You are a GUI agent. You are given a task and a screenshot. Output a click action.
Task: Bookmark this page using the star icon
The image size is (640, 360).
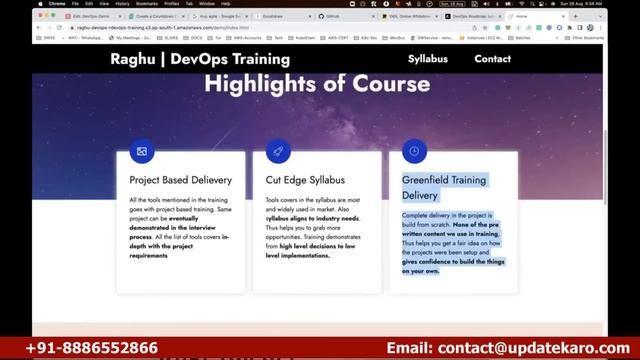tap(485, 28)
